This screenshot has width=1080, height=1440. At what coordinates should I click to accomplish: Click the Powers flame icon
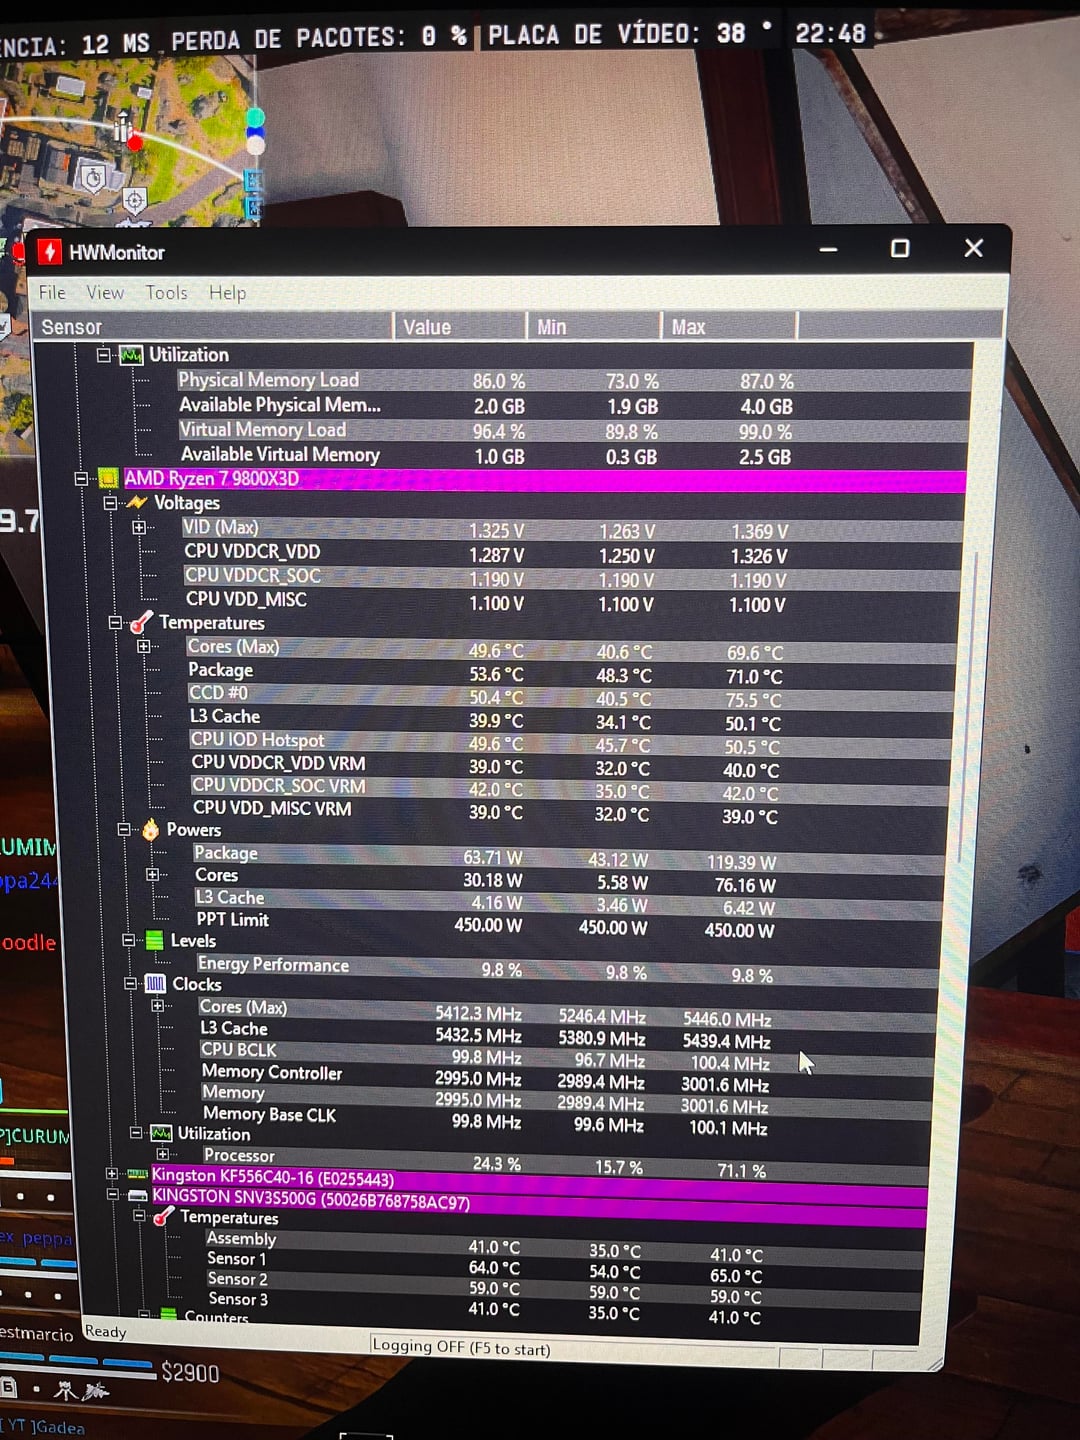(151, 829)
